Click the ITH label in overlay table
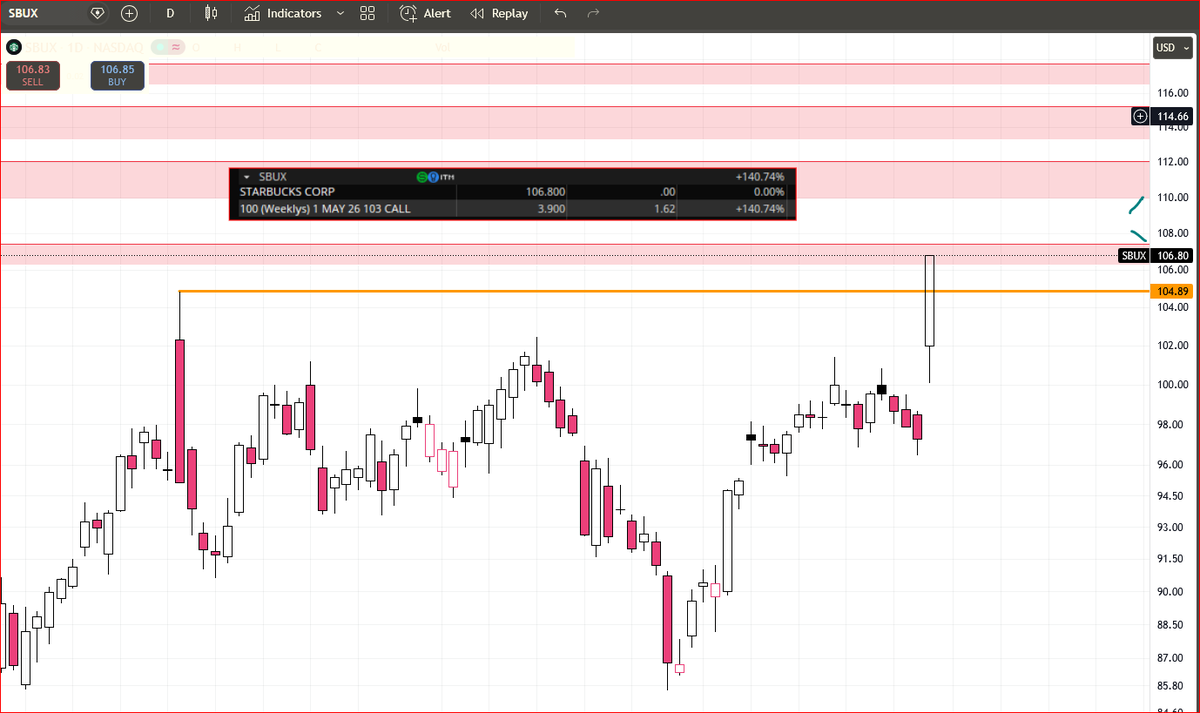The image size is (1200, 713). pyautogui.click(x=447, y=177)
